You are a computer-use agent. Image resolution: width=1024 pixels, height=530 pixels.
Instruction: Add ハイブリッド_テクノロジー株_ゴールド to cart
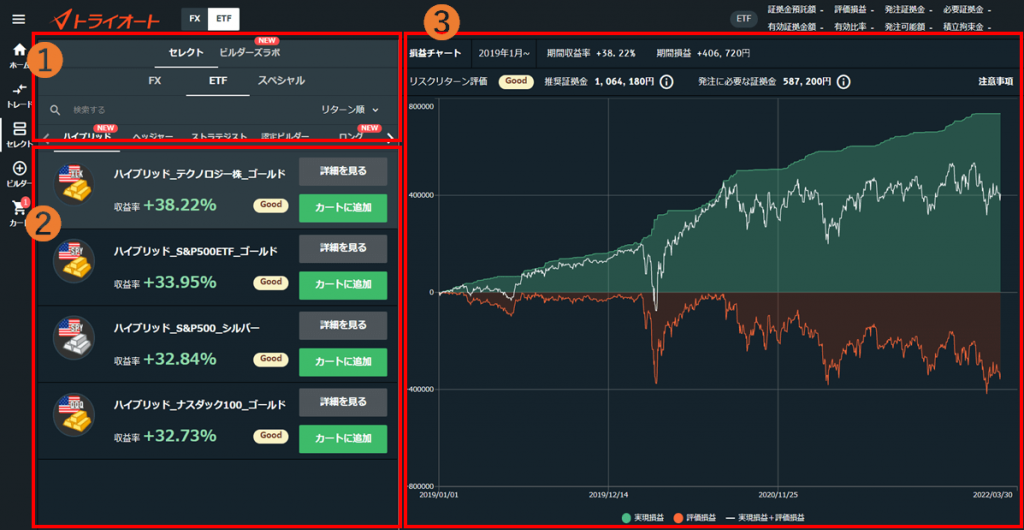point(343,208)
